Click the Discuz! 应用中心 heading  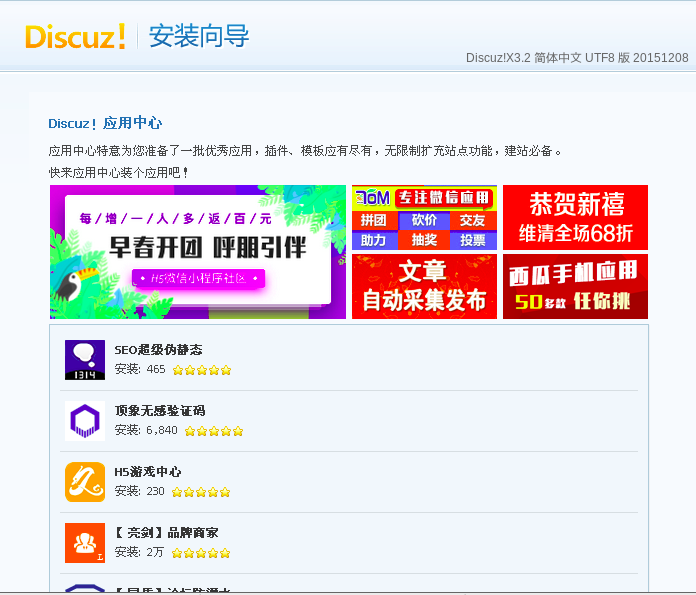[x=105, y=123]
